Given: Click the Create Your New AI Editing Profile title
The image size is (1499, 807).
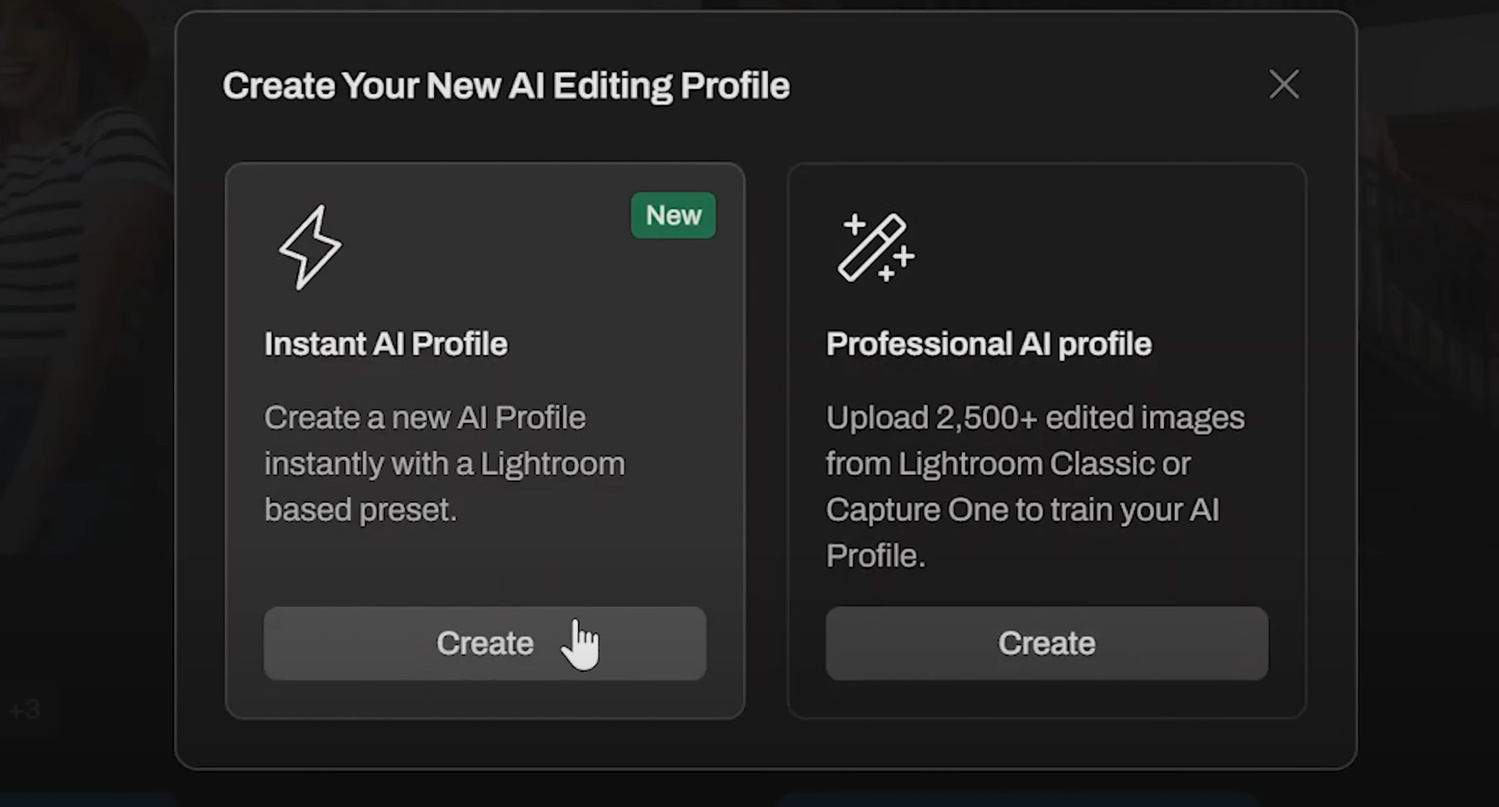Looking at the screenshot, I should 506,86.
